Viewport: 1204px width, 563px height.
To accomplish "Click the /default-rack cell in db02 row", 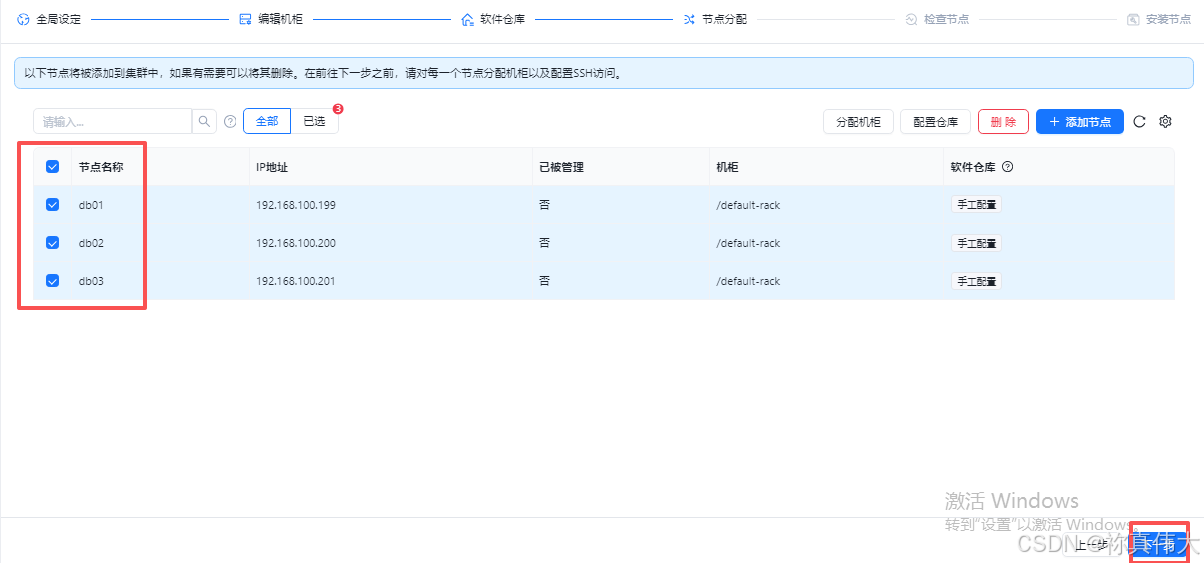I will (x=748, y=243).
